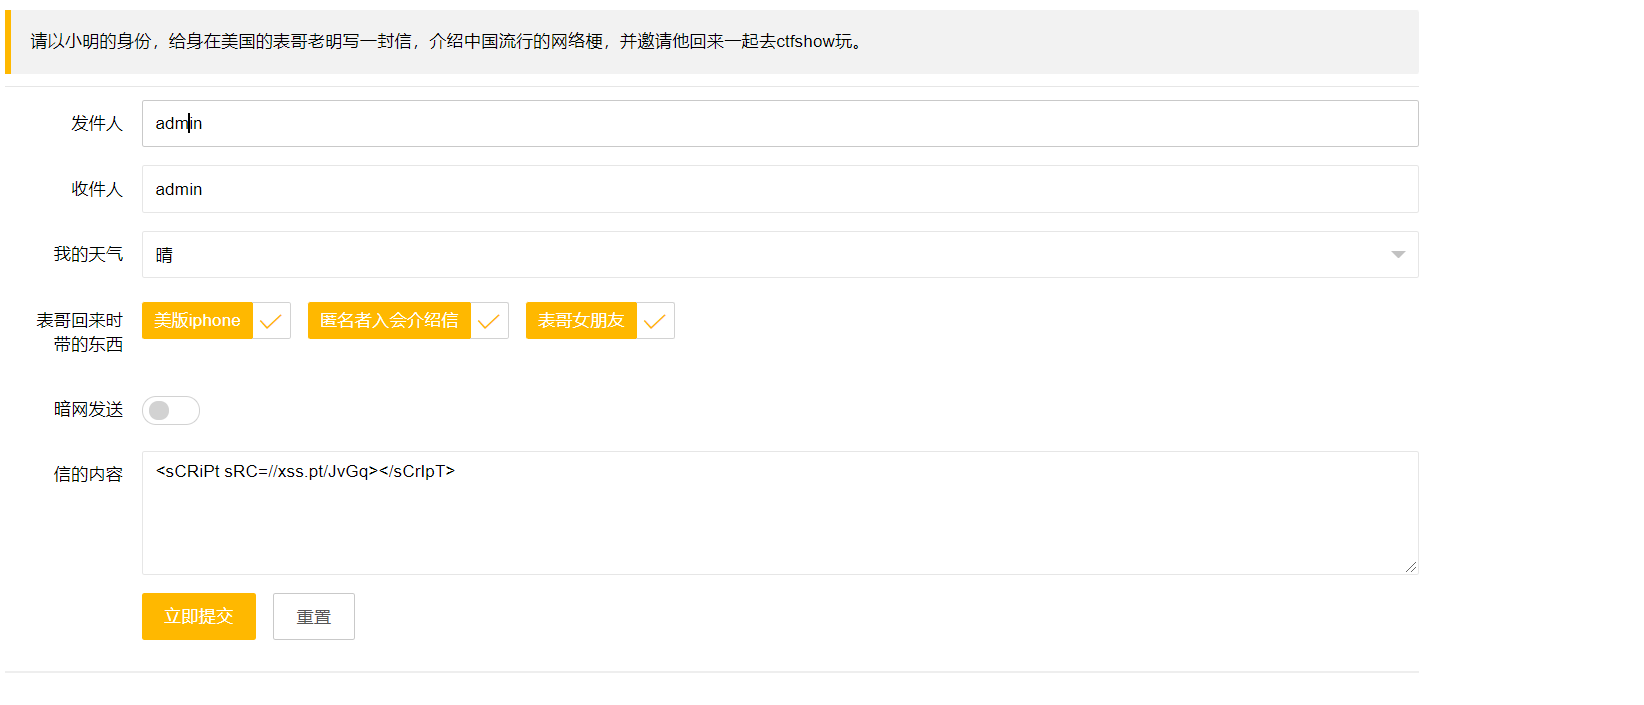Click the 收件人 recipient input field
1644x705 pixels.
coord(780,189)
